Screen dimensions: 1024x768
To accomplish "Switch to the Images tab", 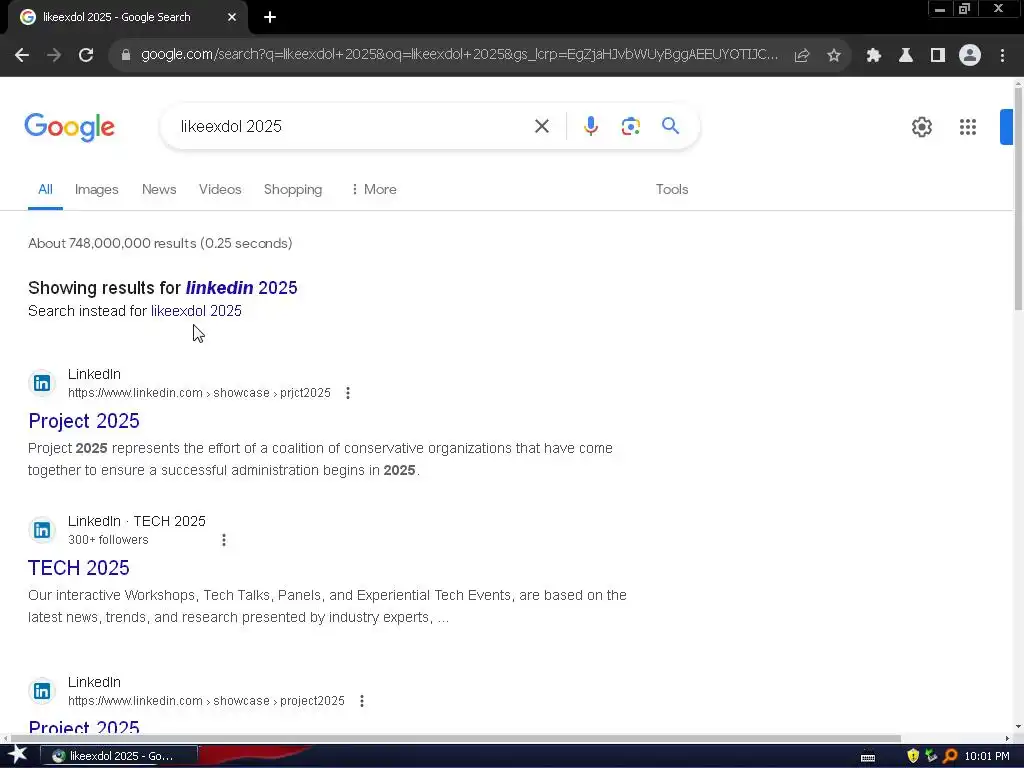I will (97, 189).
